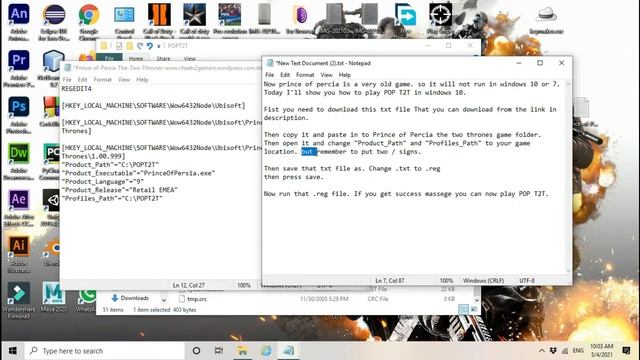Open Control Panel desktop icon
The image size is (640, 360).
point(124,20)
